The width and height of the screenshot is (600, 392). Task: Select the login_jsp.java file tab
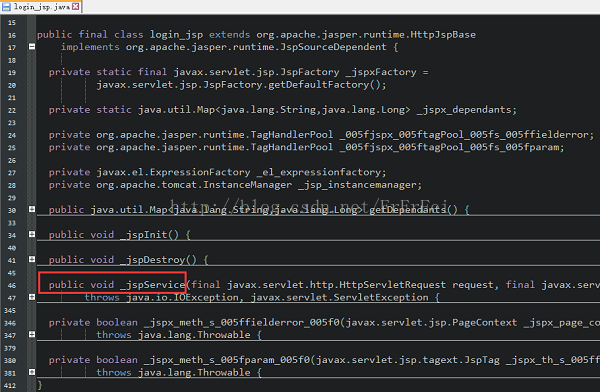41,7
